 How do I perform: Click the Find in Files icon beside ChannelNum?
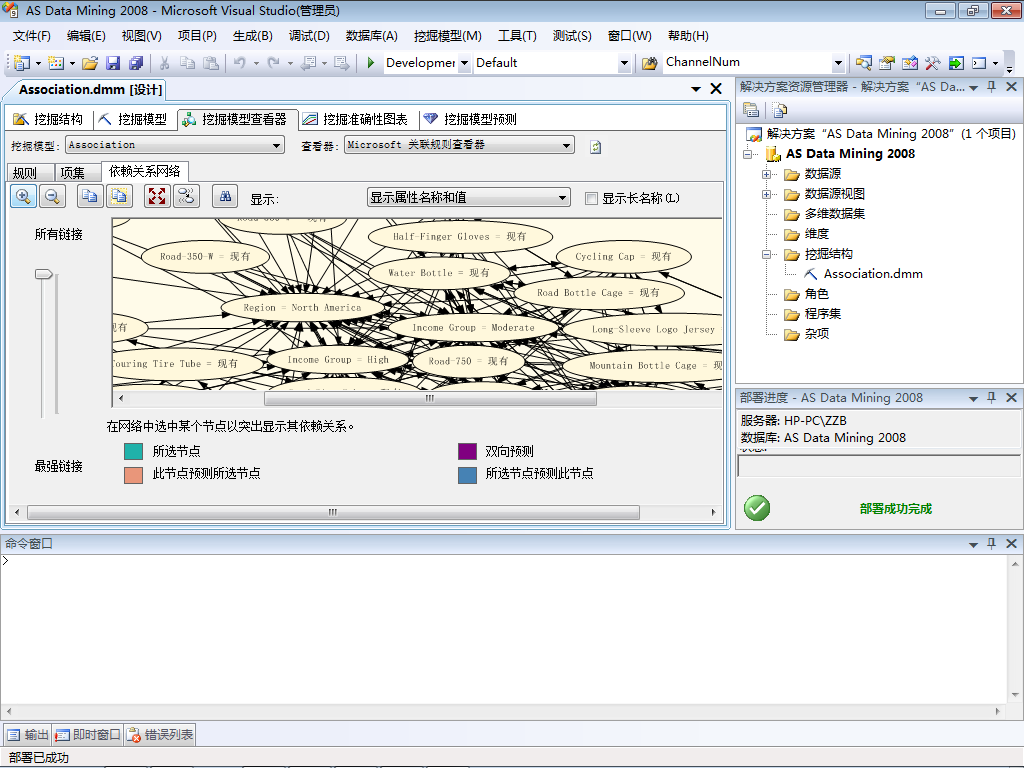pos(649,63)
